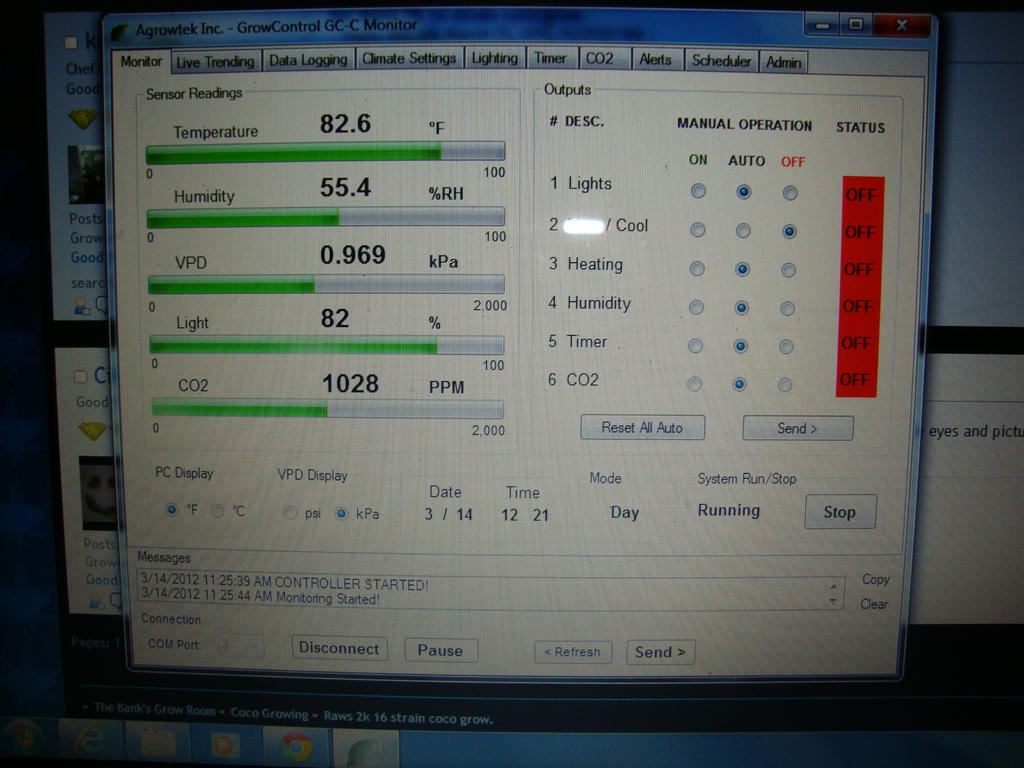The image size is (1024, 768).
Task: Set Lights output to AUTO
Action: (x=743, y=191)
